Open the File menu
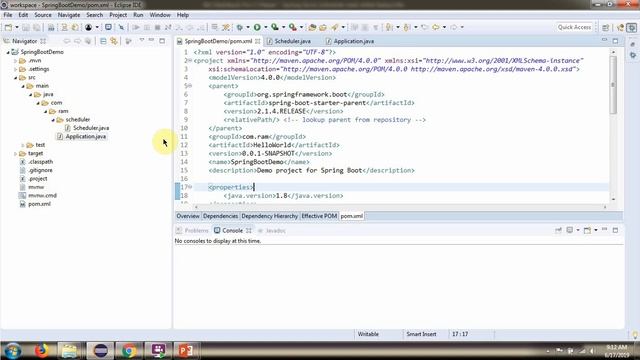 pyautogui.click(x=8, y=15)
